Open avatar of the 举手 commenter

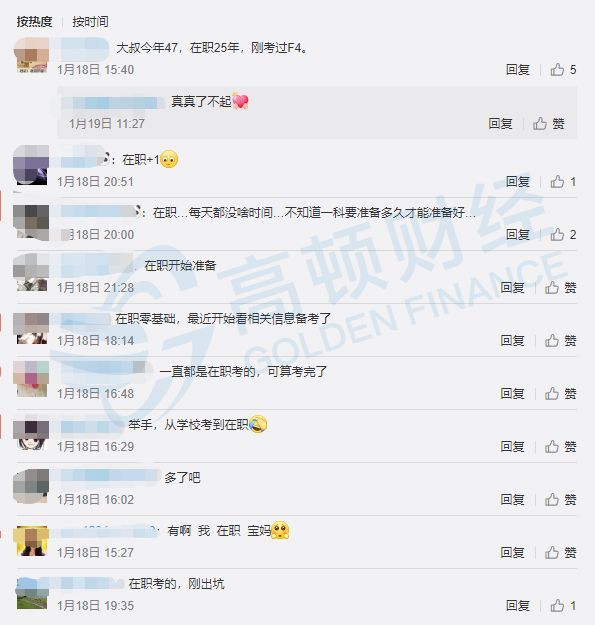(31, 435)
